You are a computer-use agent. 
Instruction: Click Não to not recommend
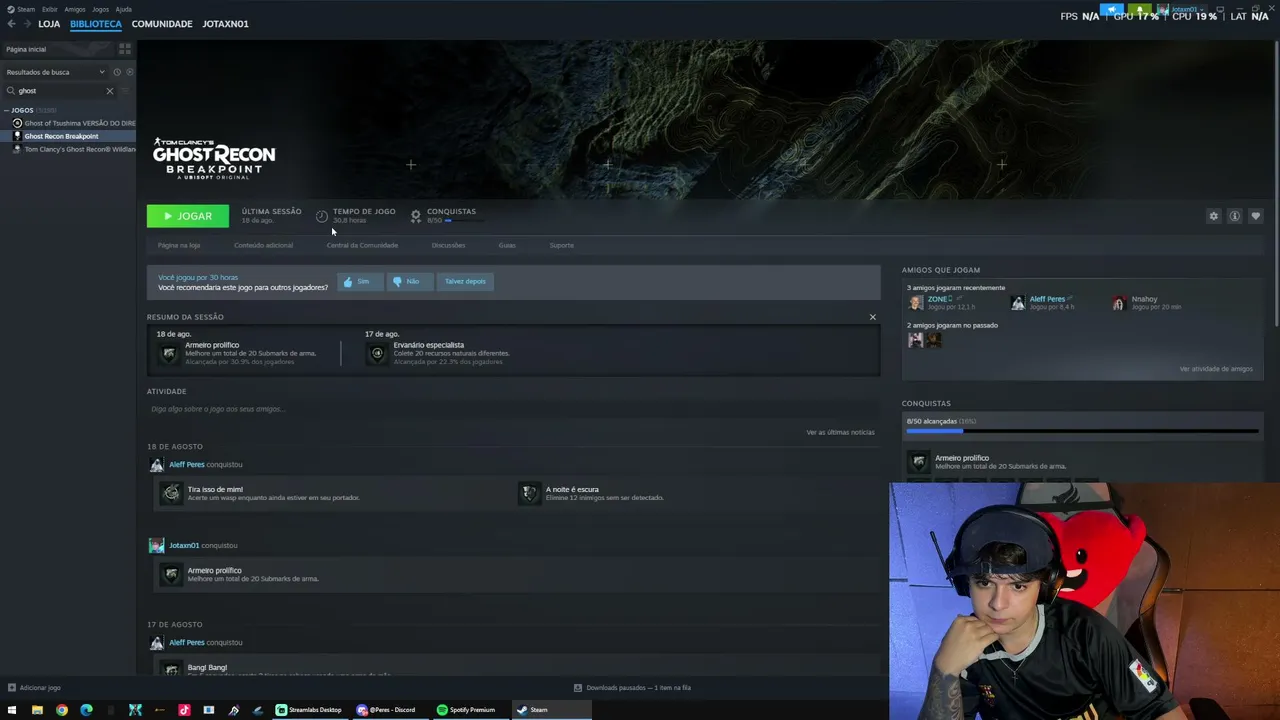point(408,282)
